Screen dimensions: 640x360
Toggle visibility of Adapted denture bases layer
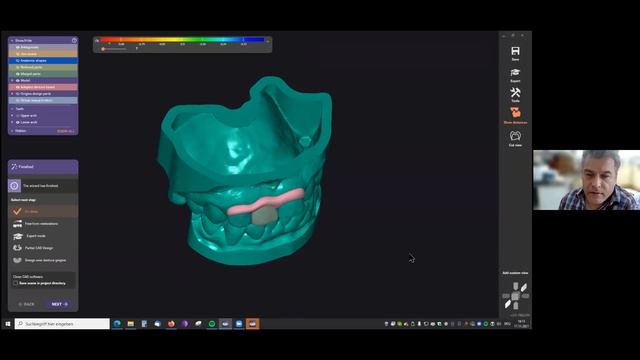18,87
